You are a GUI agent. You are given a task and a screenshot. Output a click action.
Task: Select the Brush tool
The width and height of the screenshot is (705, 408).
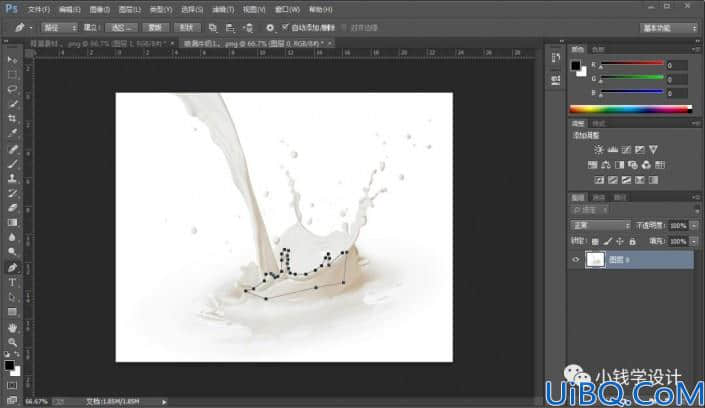[12, 164]
